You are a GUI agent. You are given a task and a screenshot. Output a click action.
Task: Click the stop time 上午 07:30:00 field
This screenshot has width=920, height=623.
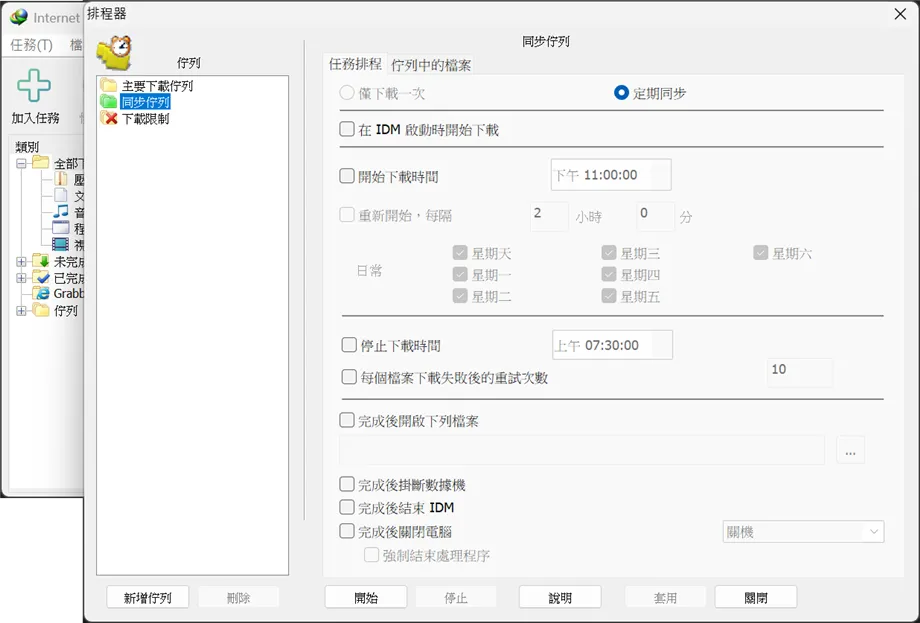coord(613,345)
